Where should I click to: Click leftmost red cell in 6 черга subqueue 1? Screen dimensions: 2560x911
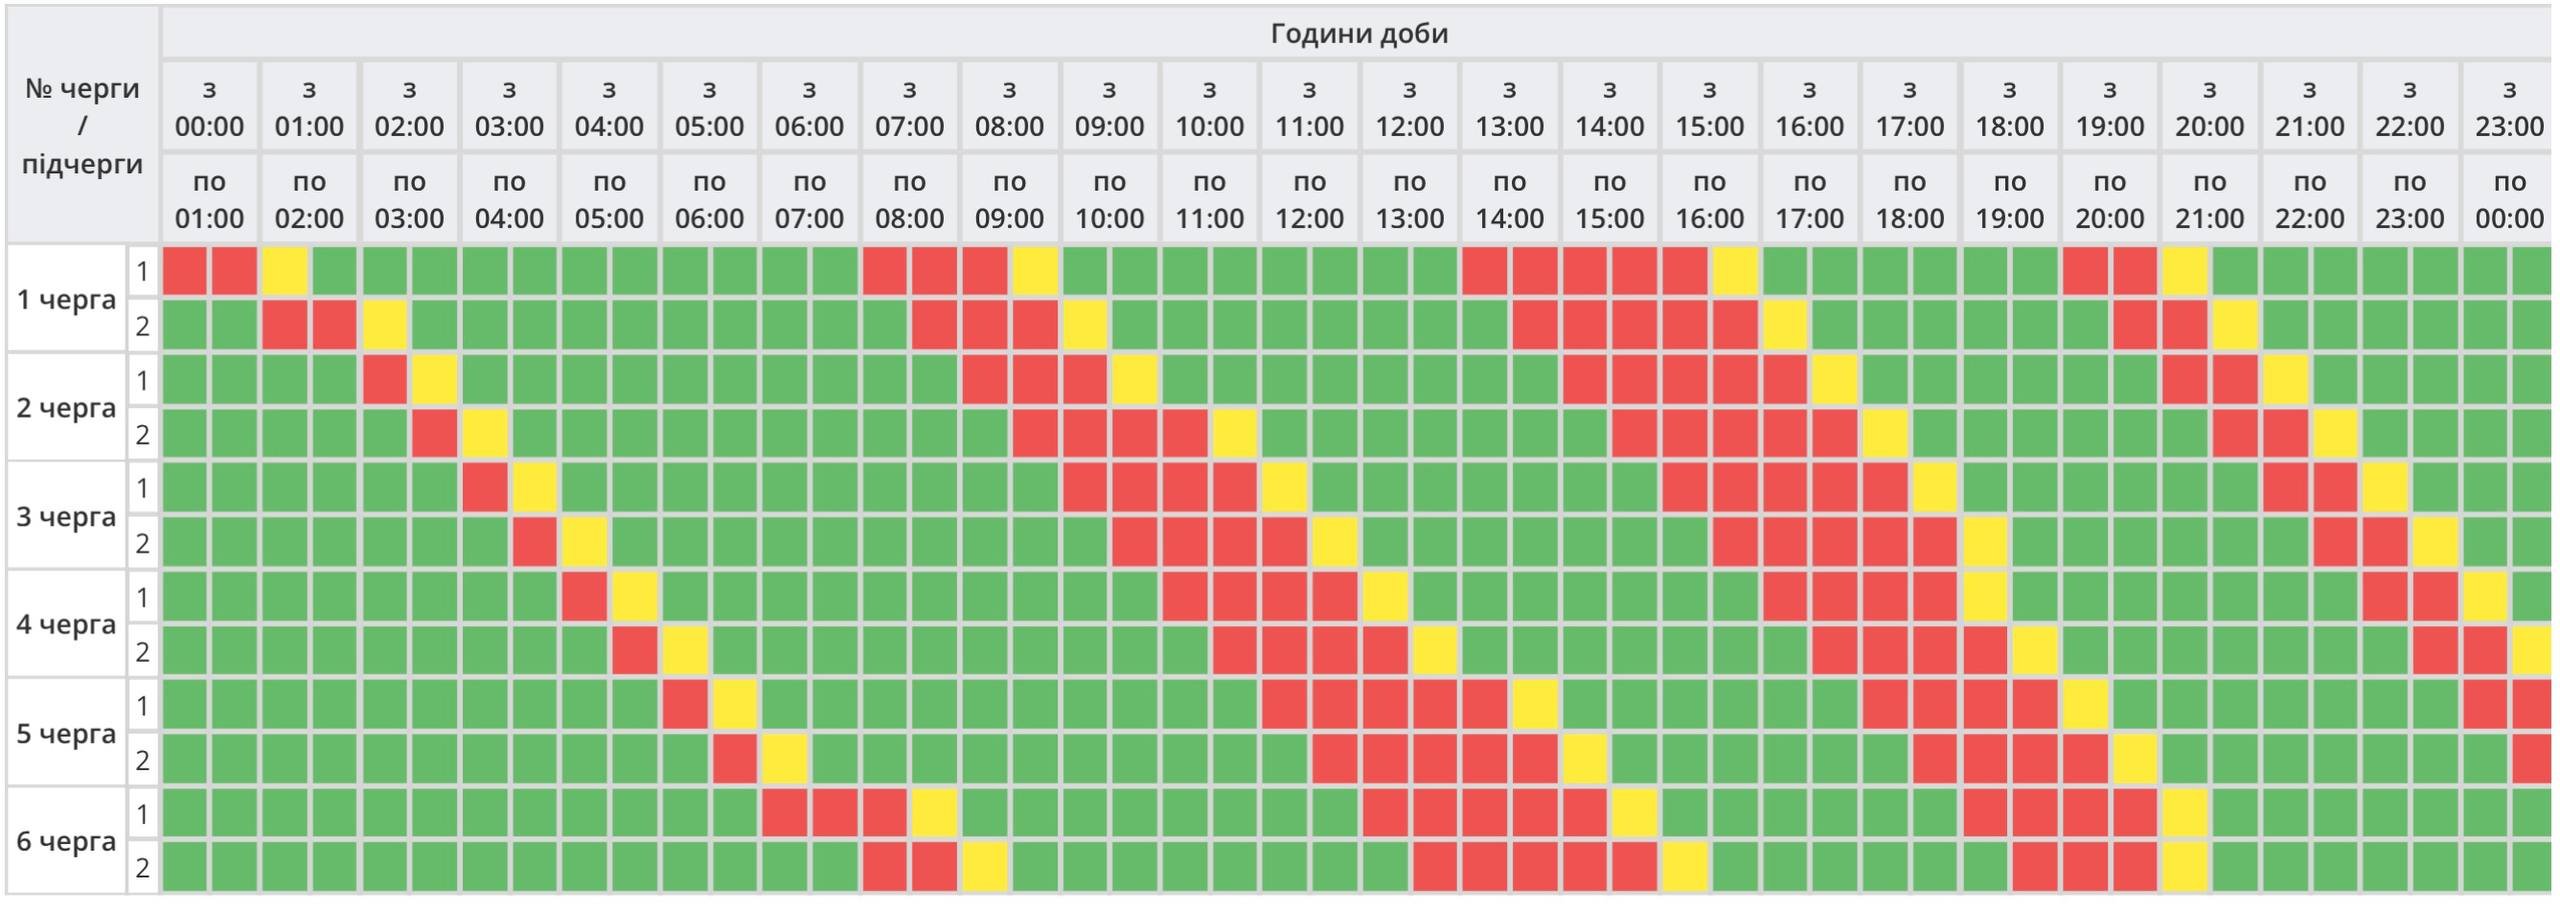point(785,814)
